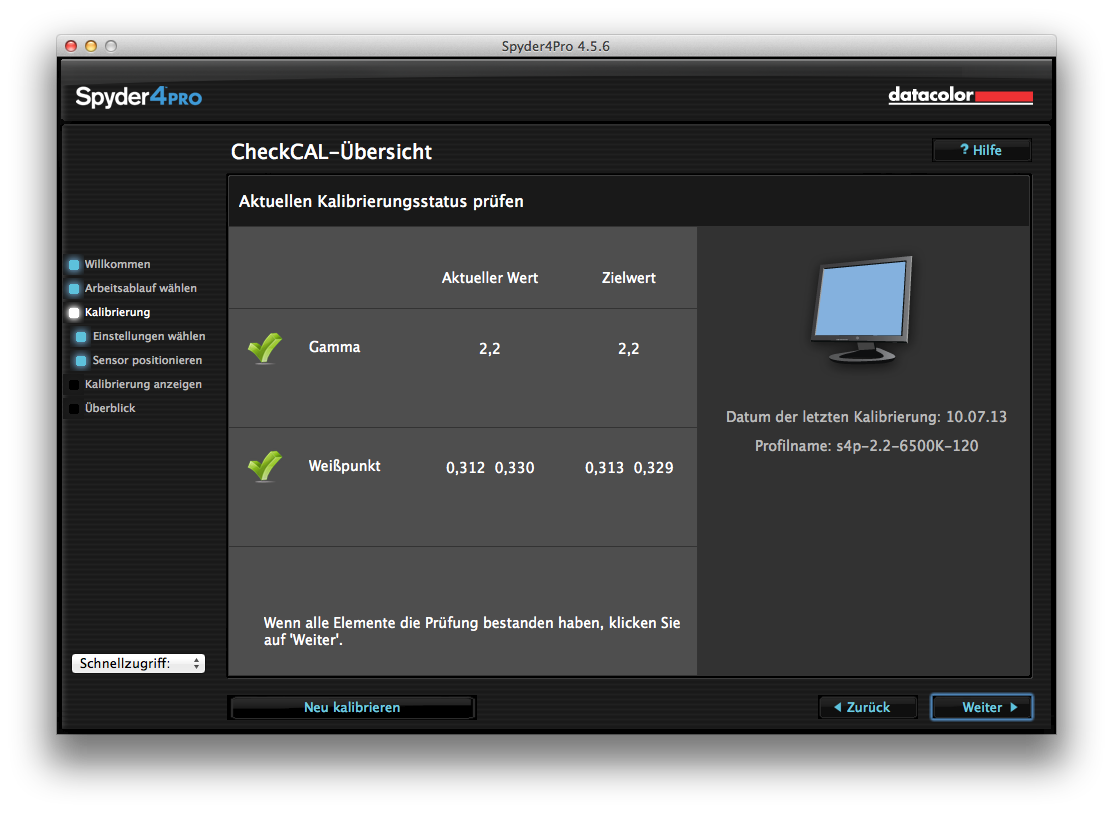Click the Spyder4PRO logo
Image resolution: width=1113 pixels, height=813 pixels.
click(138, 97)
